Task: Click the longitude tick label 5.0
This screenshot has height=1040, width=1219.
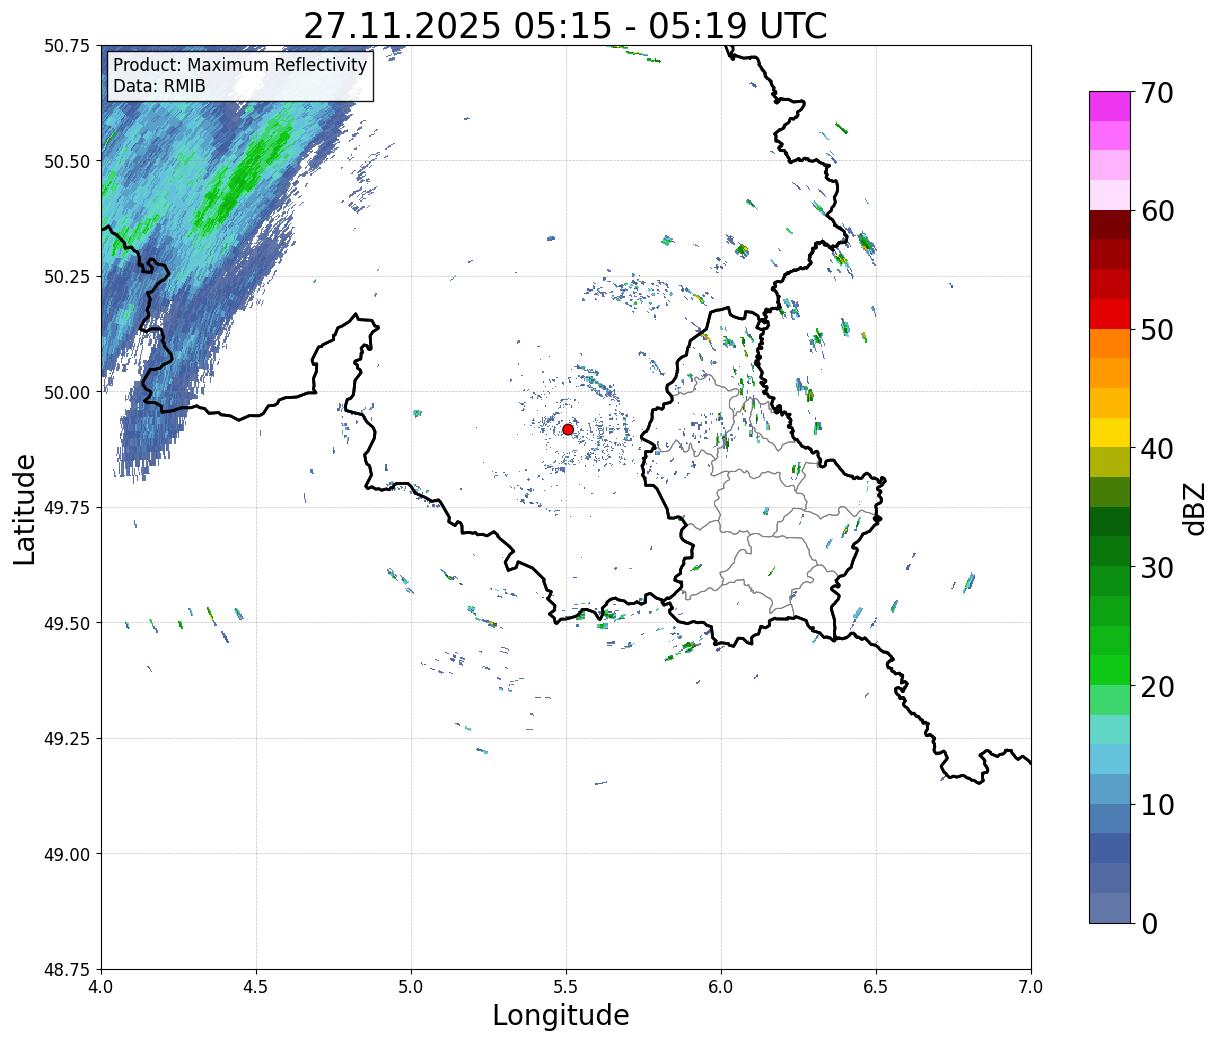Action: (411, 987)
